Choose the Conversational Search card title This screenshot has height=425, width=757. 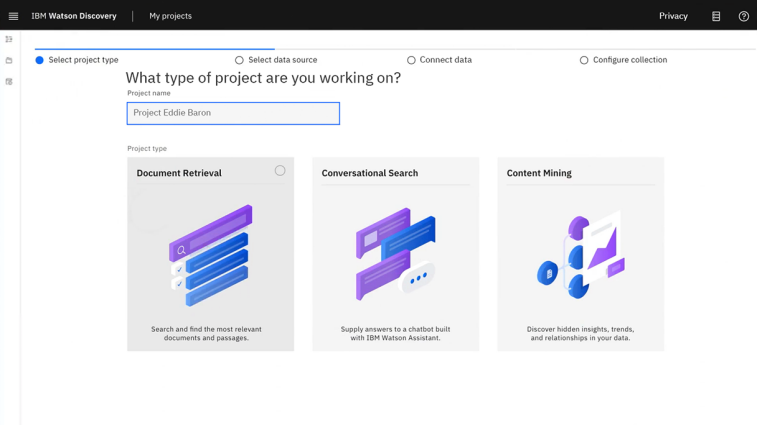click(x=370, y=173)
